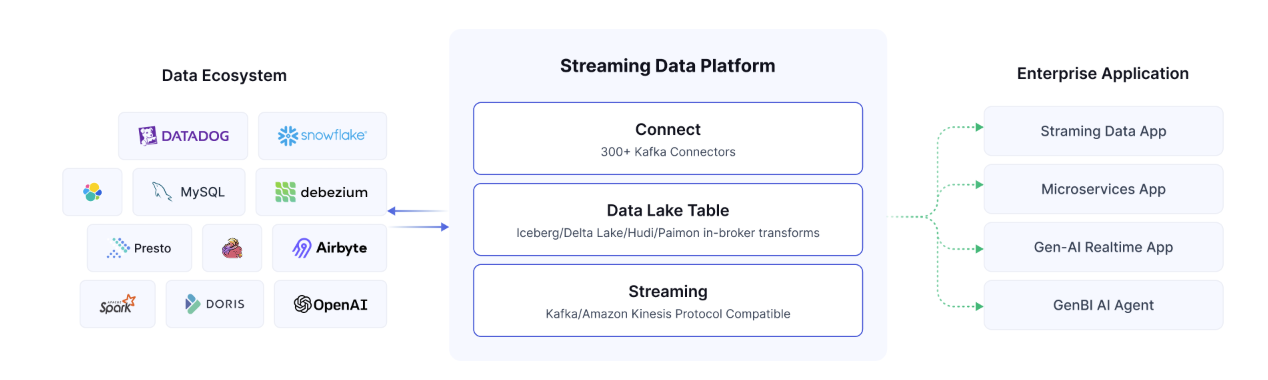Click the red AWS Kinesis-style icon tile
The width and height of the screenshot is (1268, 380).
coord(232,248)
